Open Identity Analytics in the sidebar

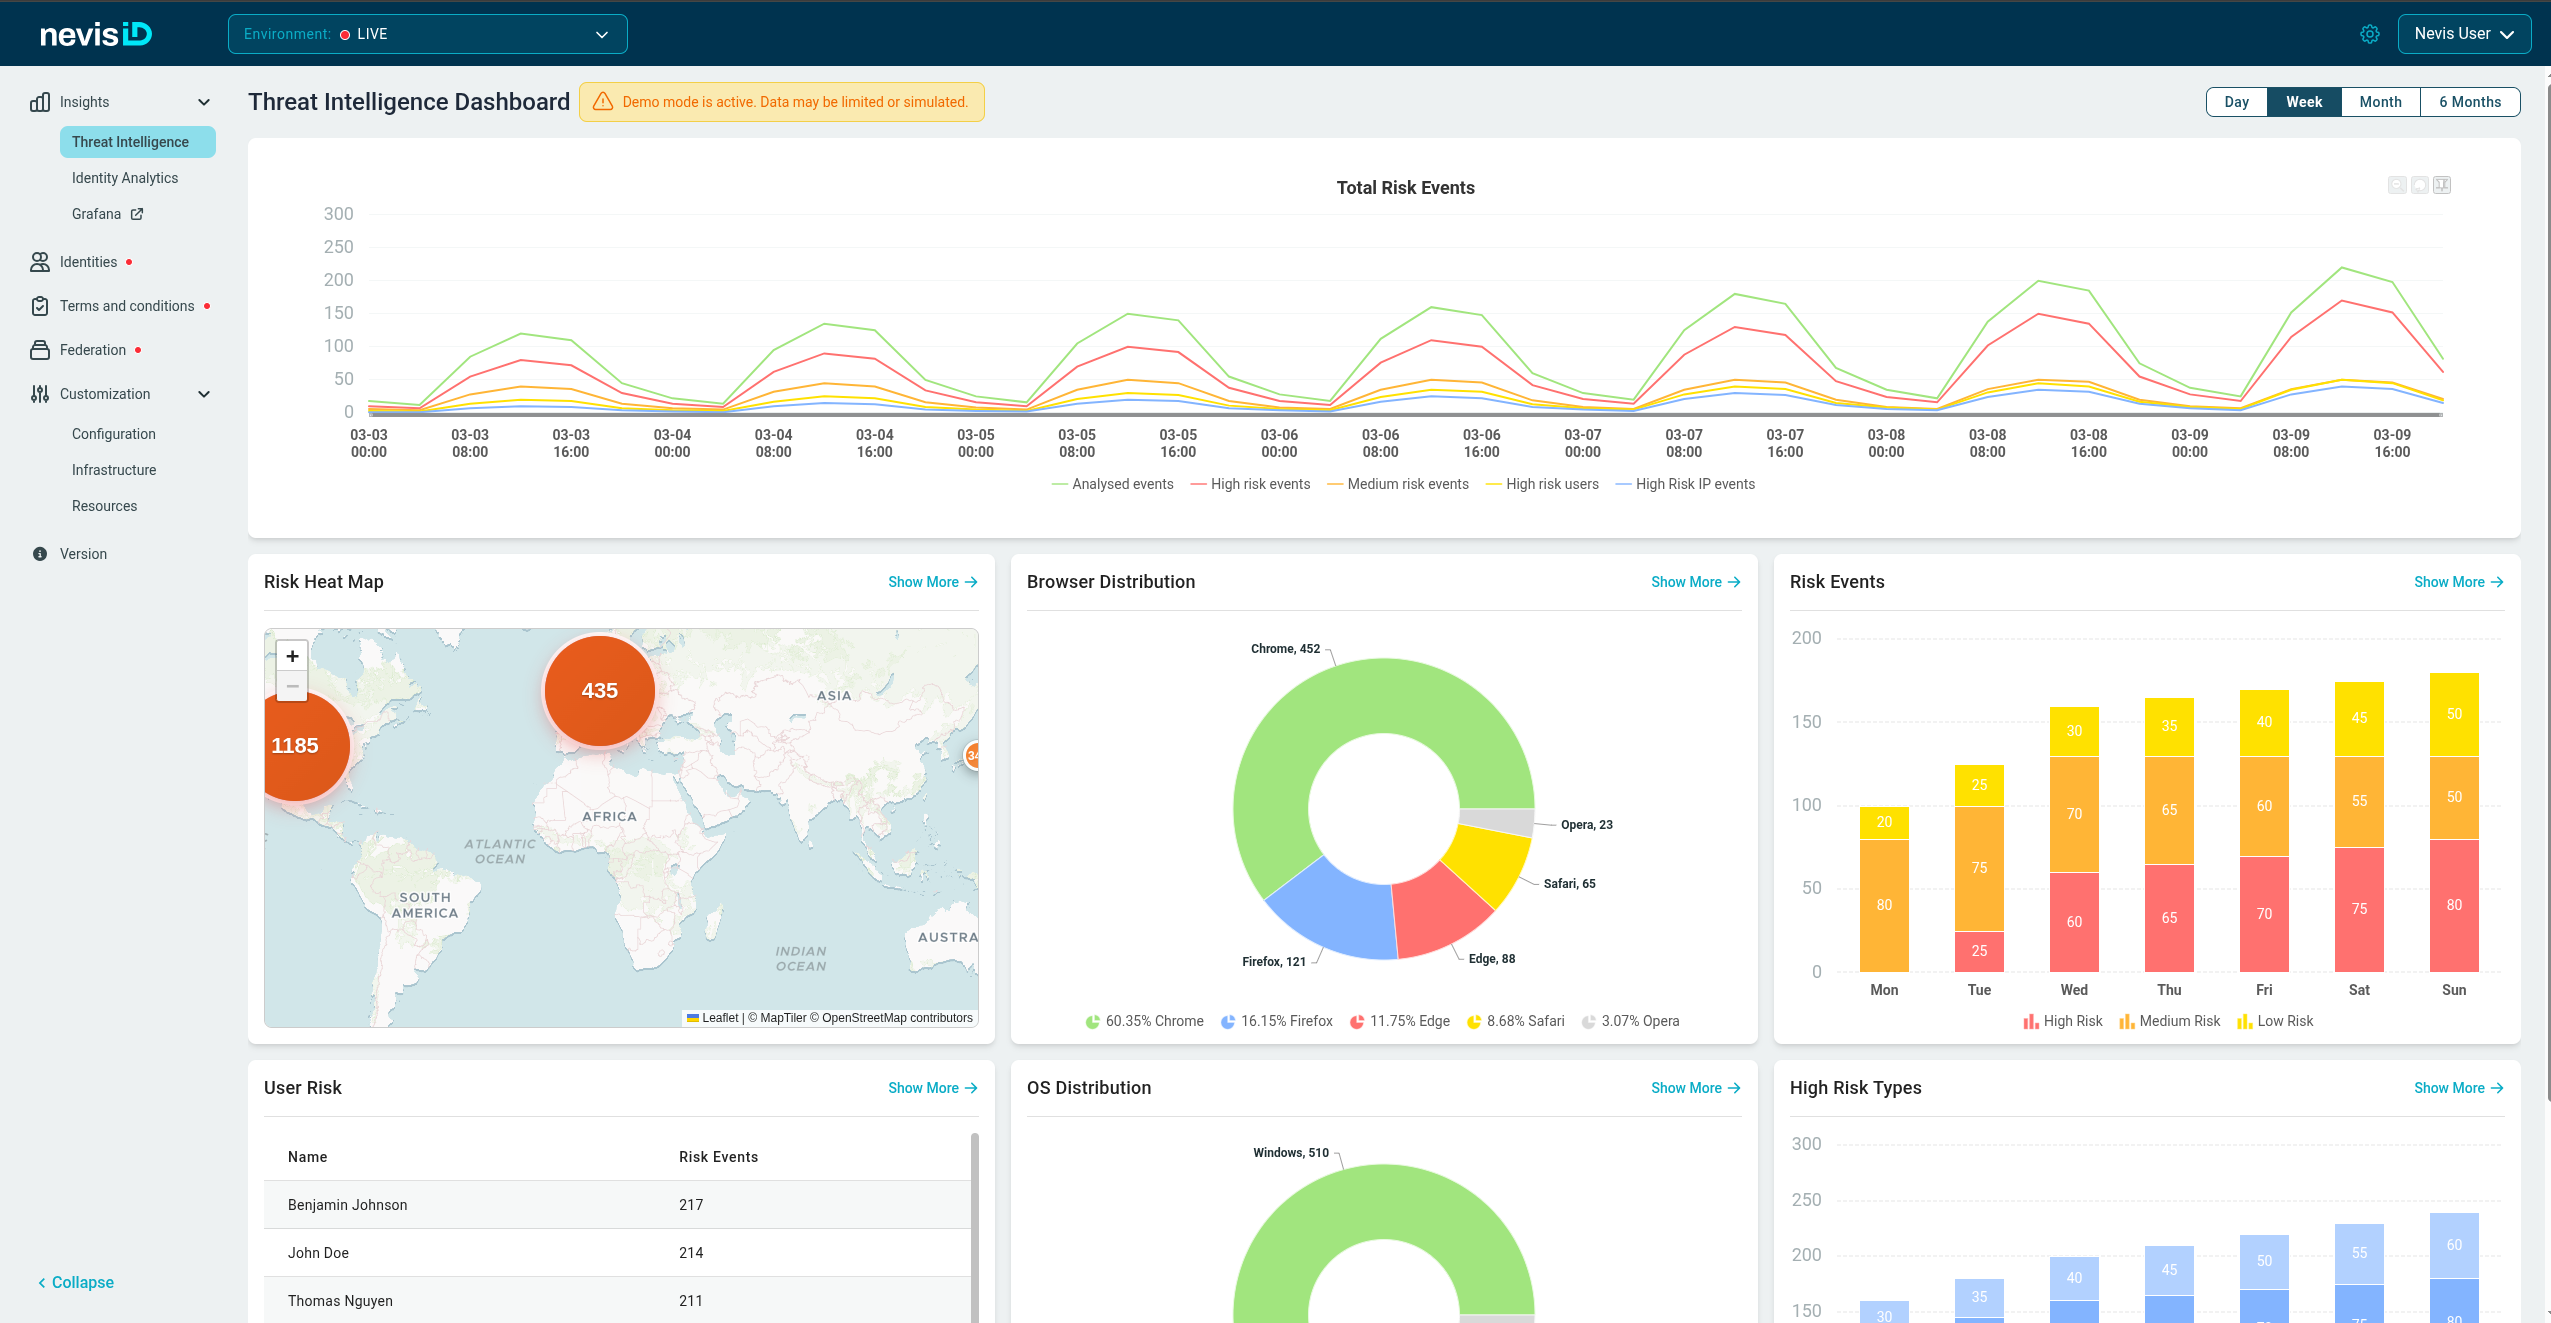[x=125, y=178]
